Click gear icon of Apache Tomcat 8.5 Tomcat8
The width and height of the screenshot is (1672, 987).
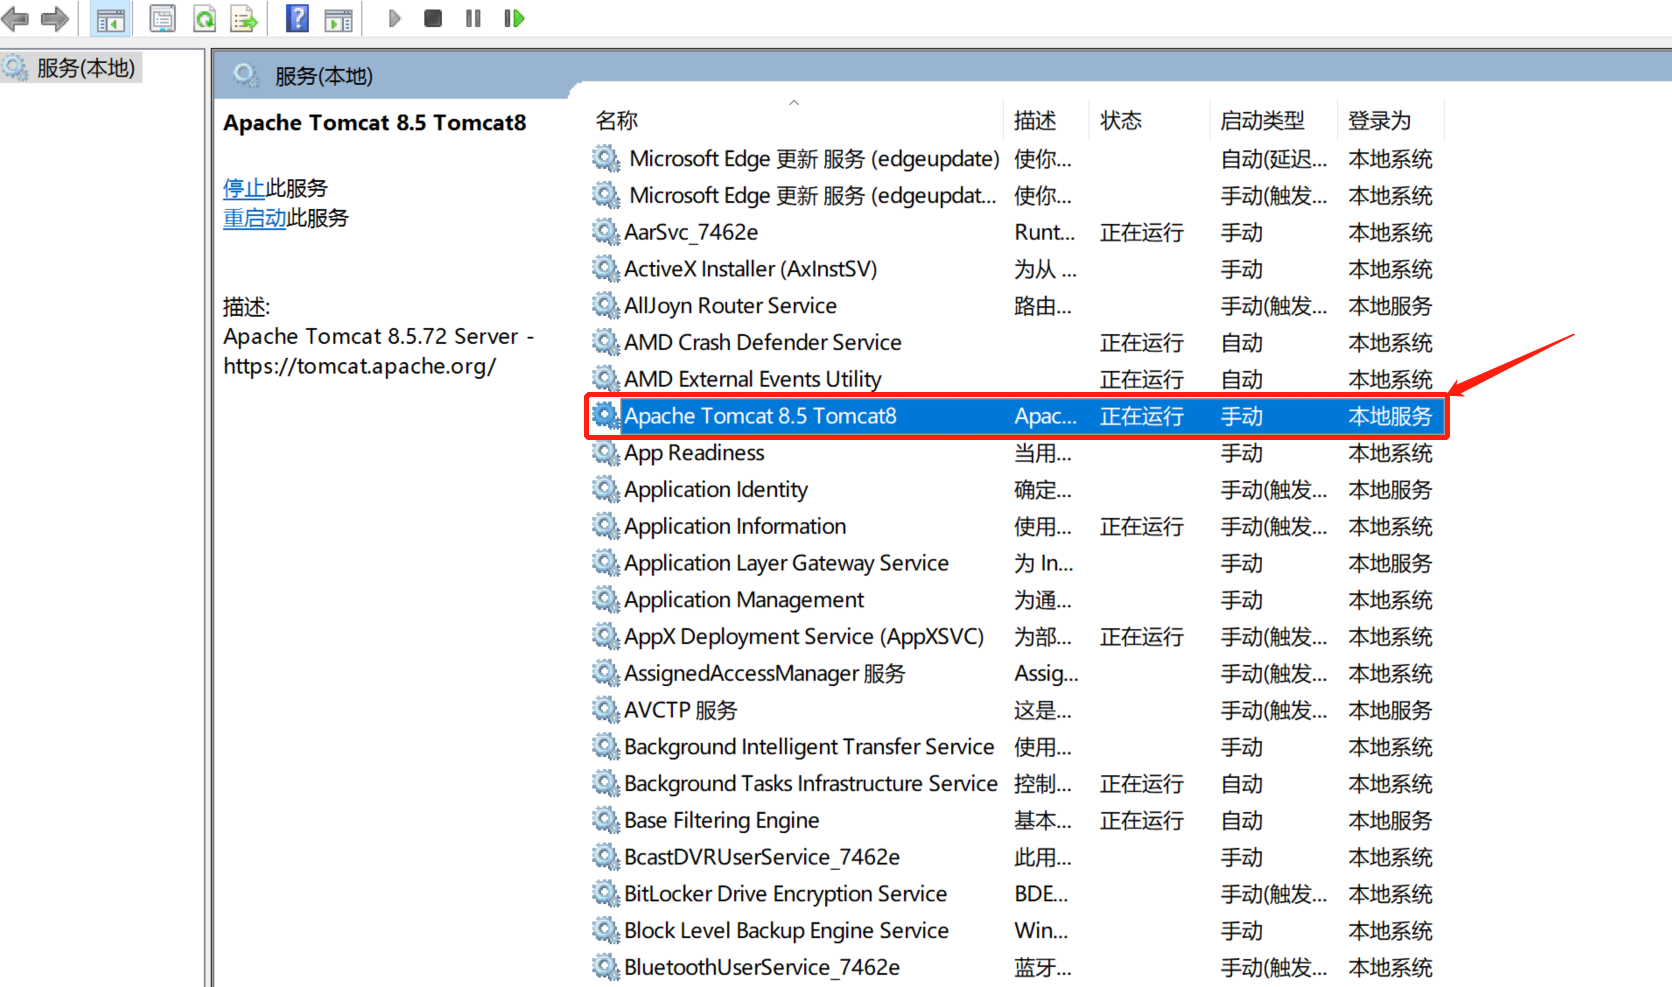click(x=606, y=415)
